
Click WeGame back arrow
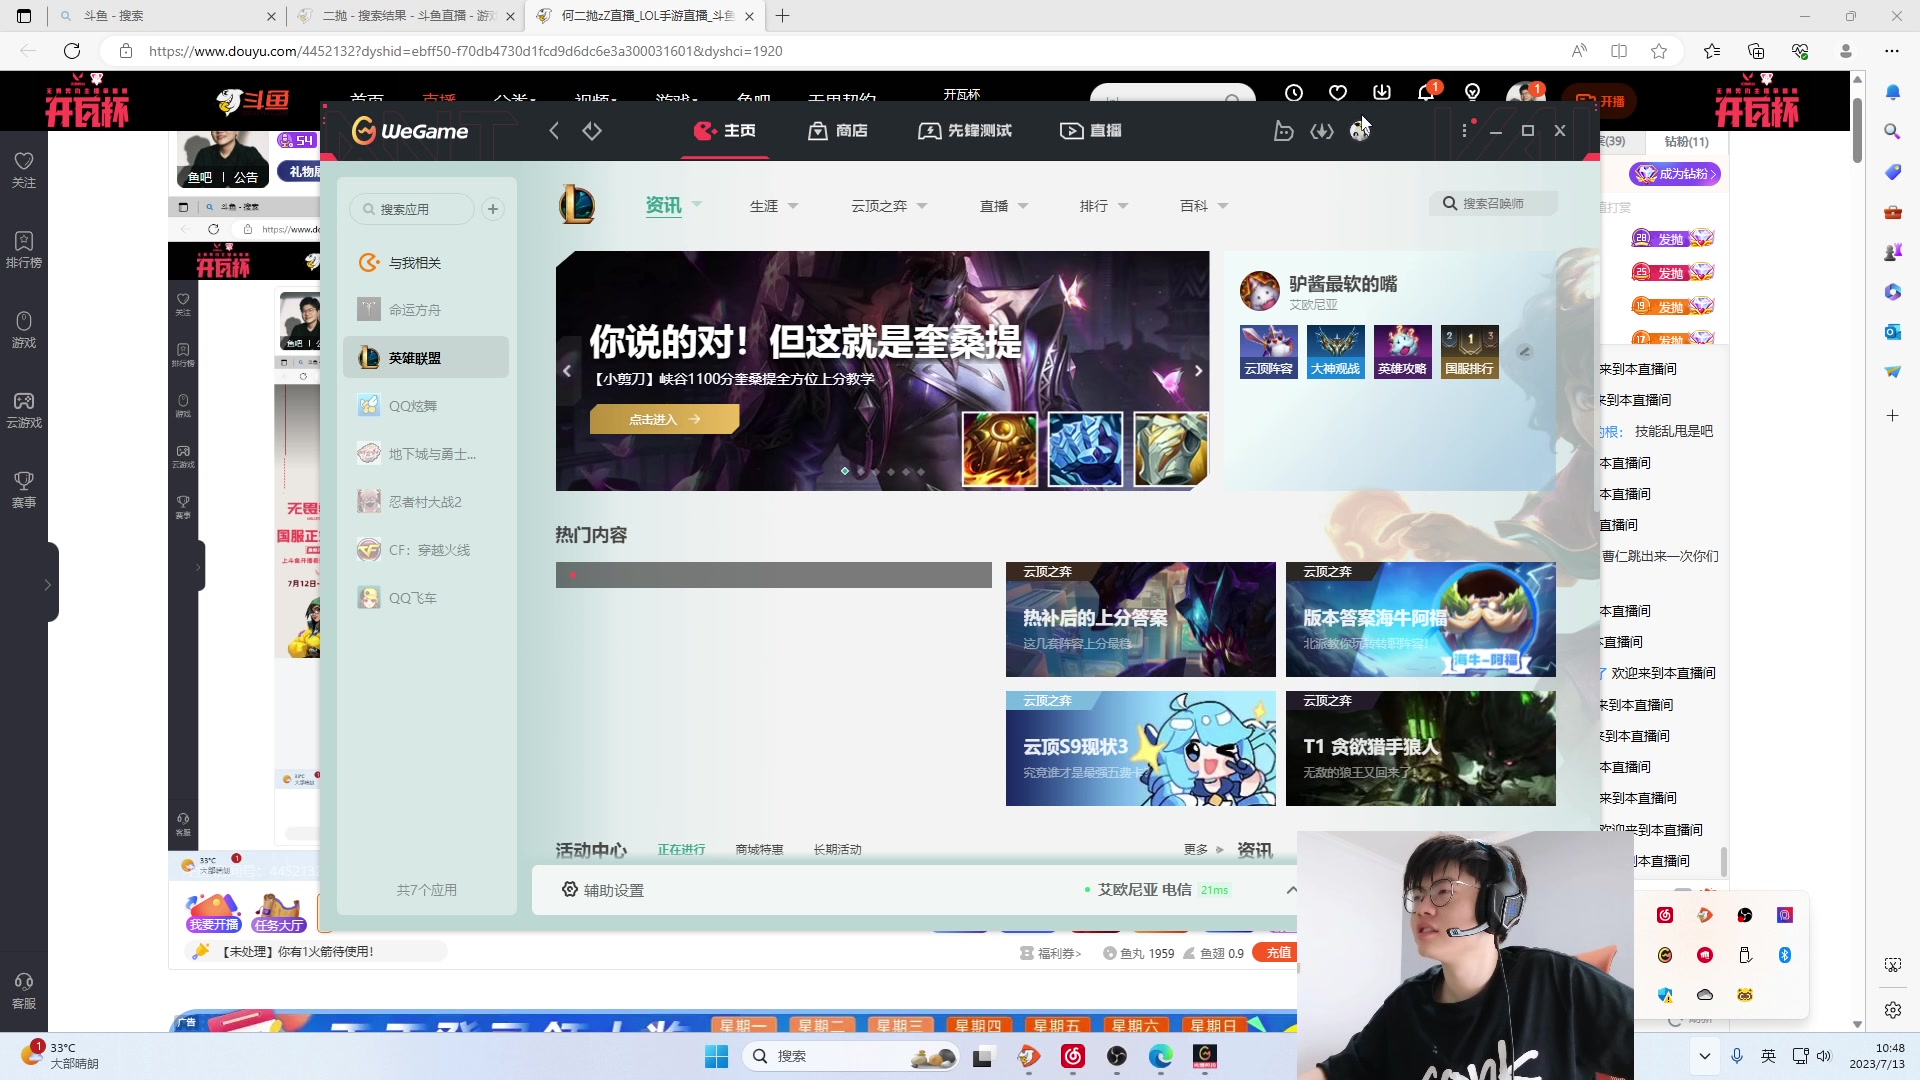[554, 131]
